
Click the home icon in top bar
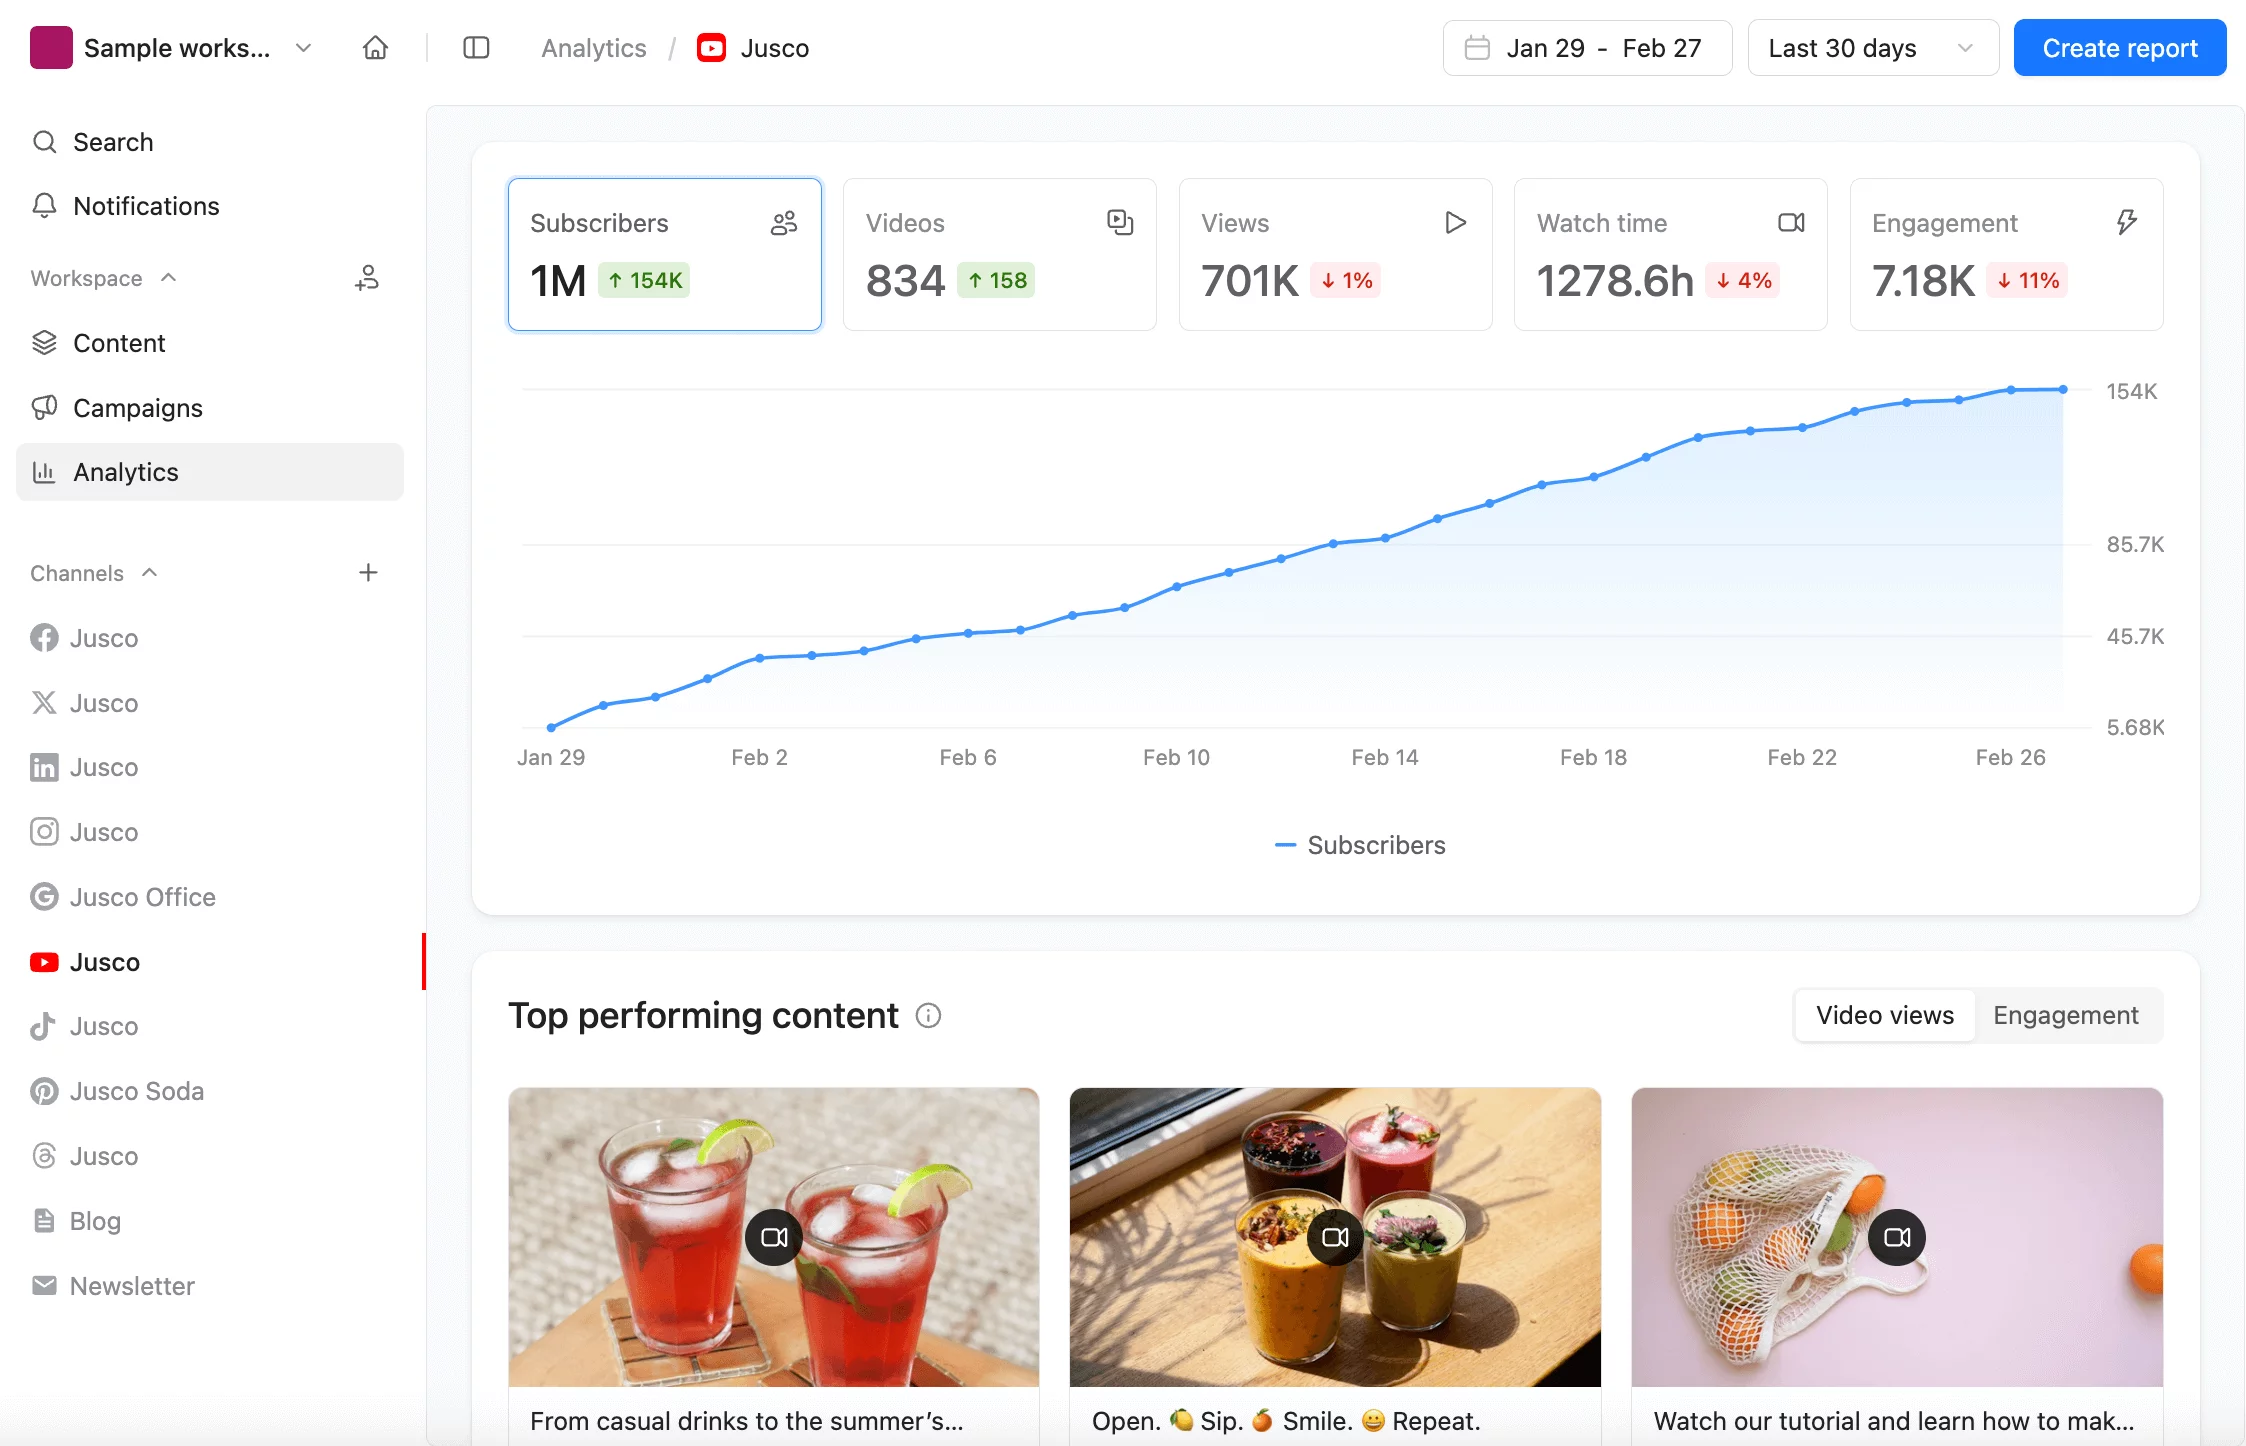(375, 48)
